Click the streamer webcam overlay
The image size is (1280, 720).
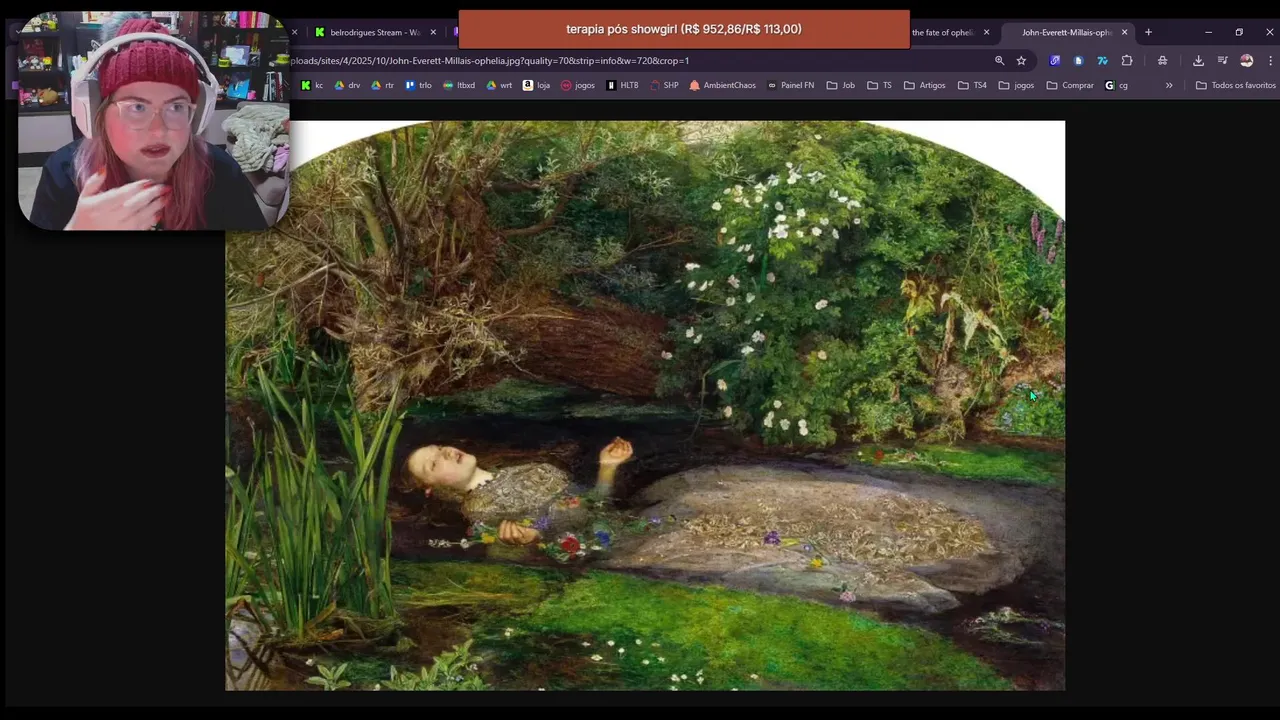(154, 120)
